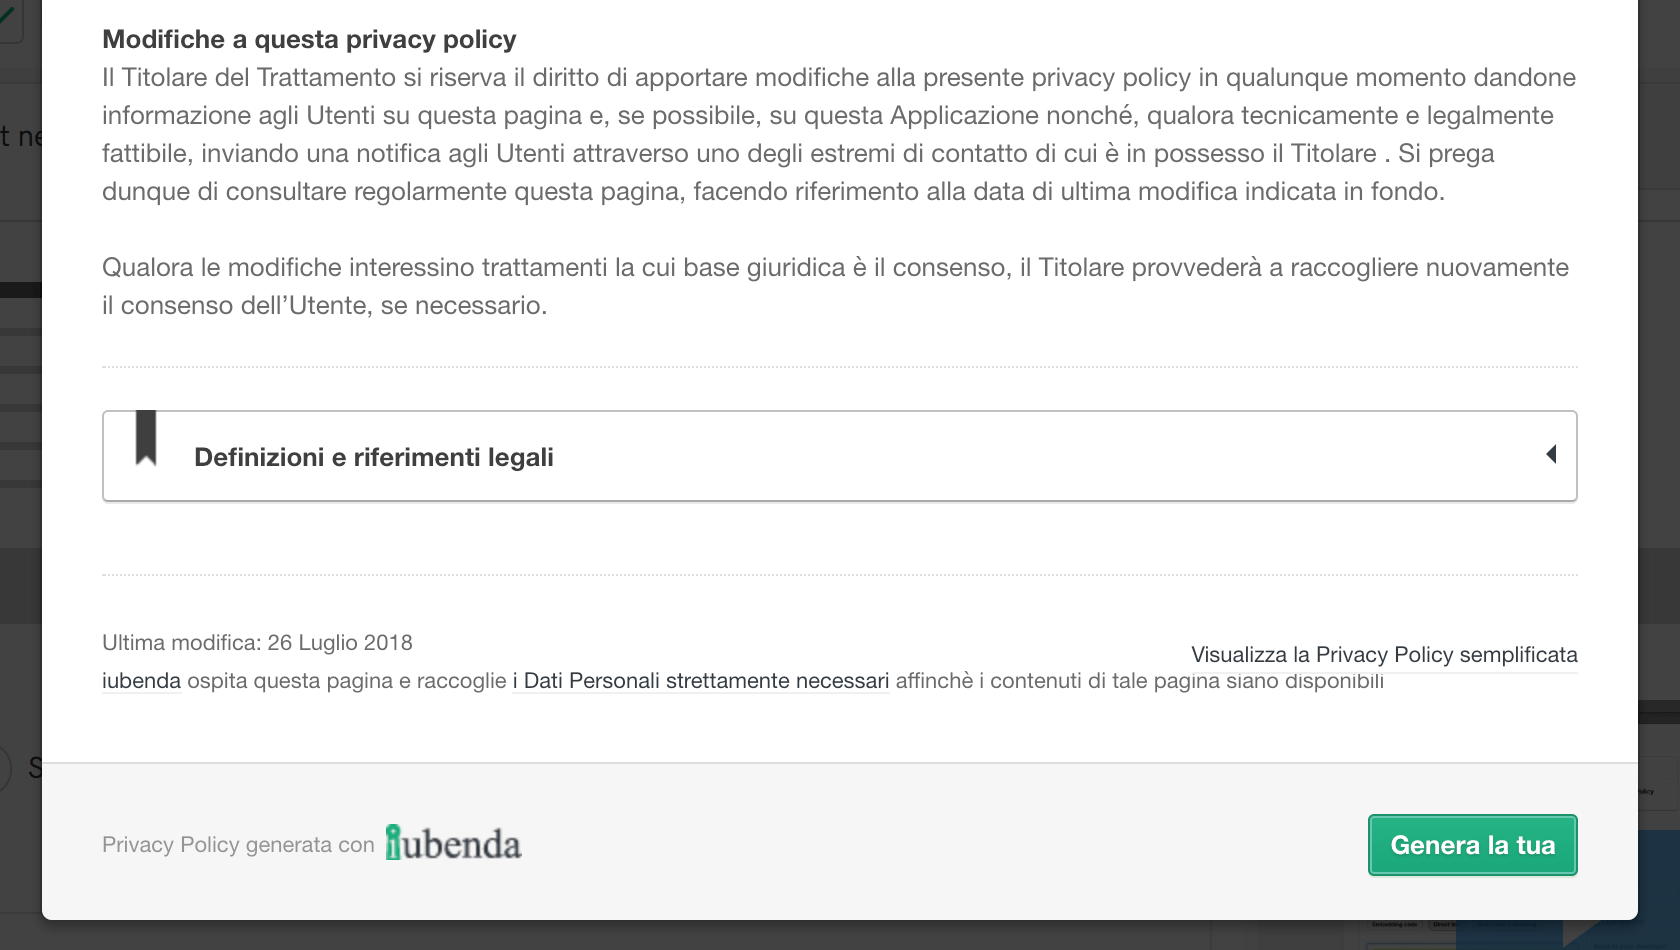The height and width of the screenshot is (950, 1680).
Task: Open 'i Dati Personali strettamente necessari' link
Action: click(701, 681)
